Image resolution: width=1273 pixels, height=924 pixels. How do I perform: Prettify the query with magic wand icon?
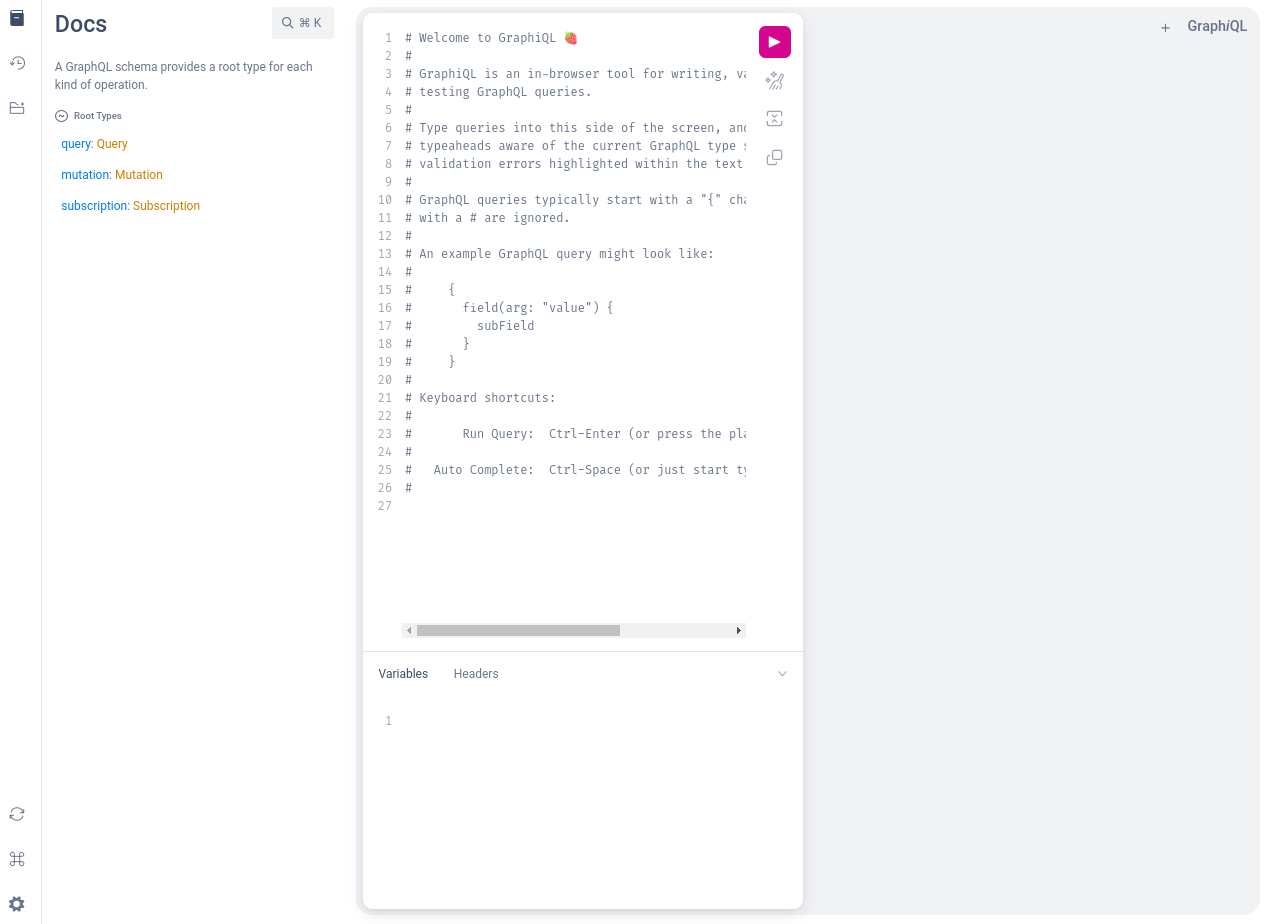pos(774,81)
